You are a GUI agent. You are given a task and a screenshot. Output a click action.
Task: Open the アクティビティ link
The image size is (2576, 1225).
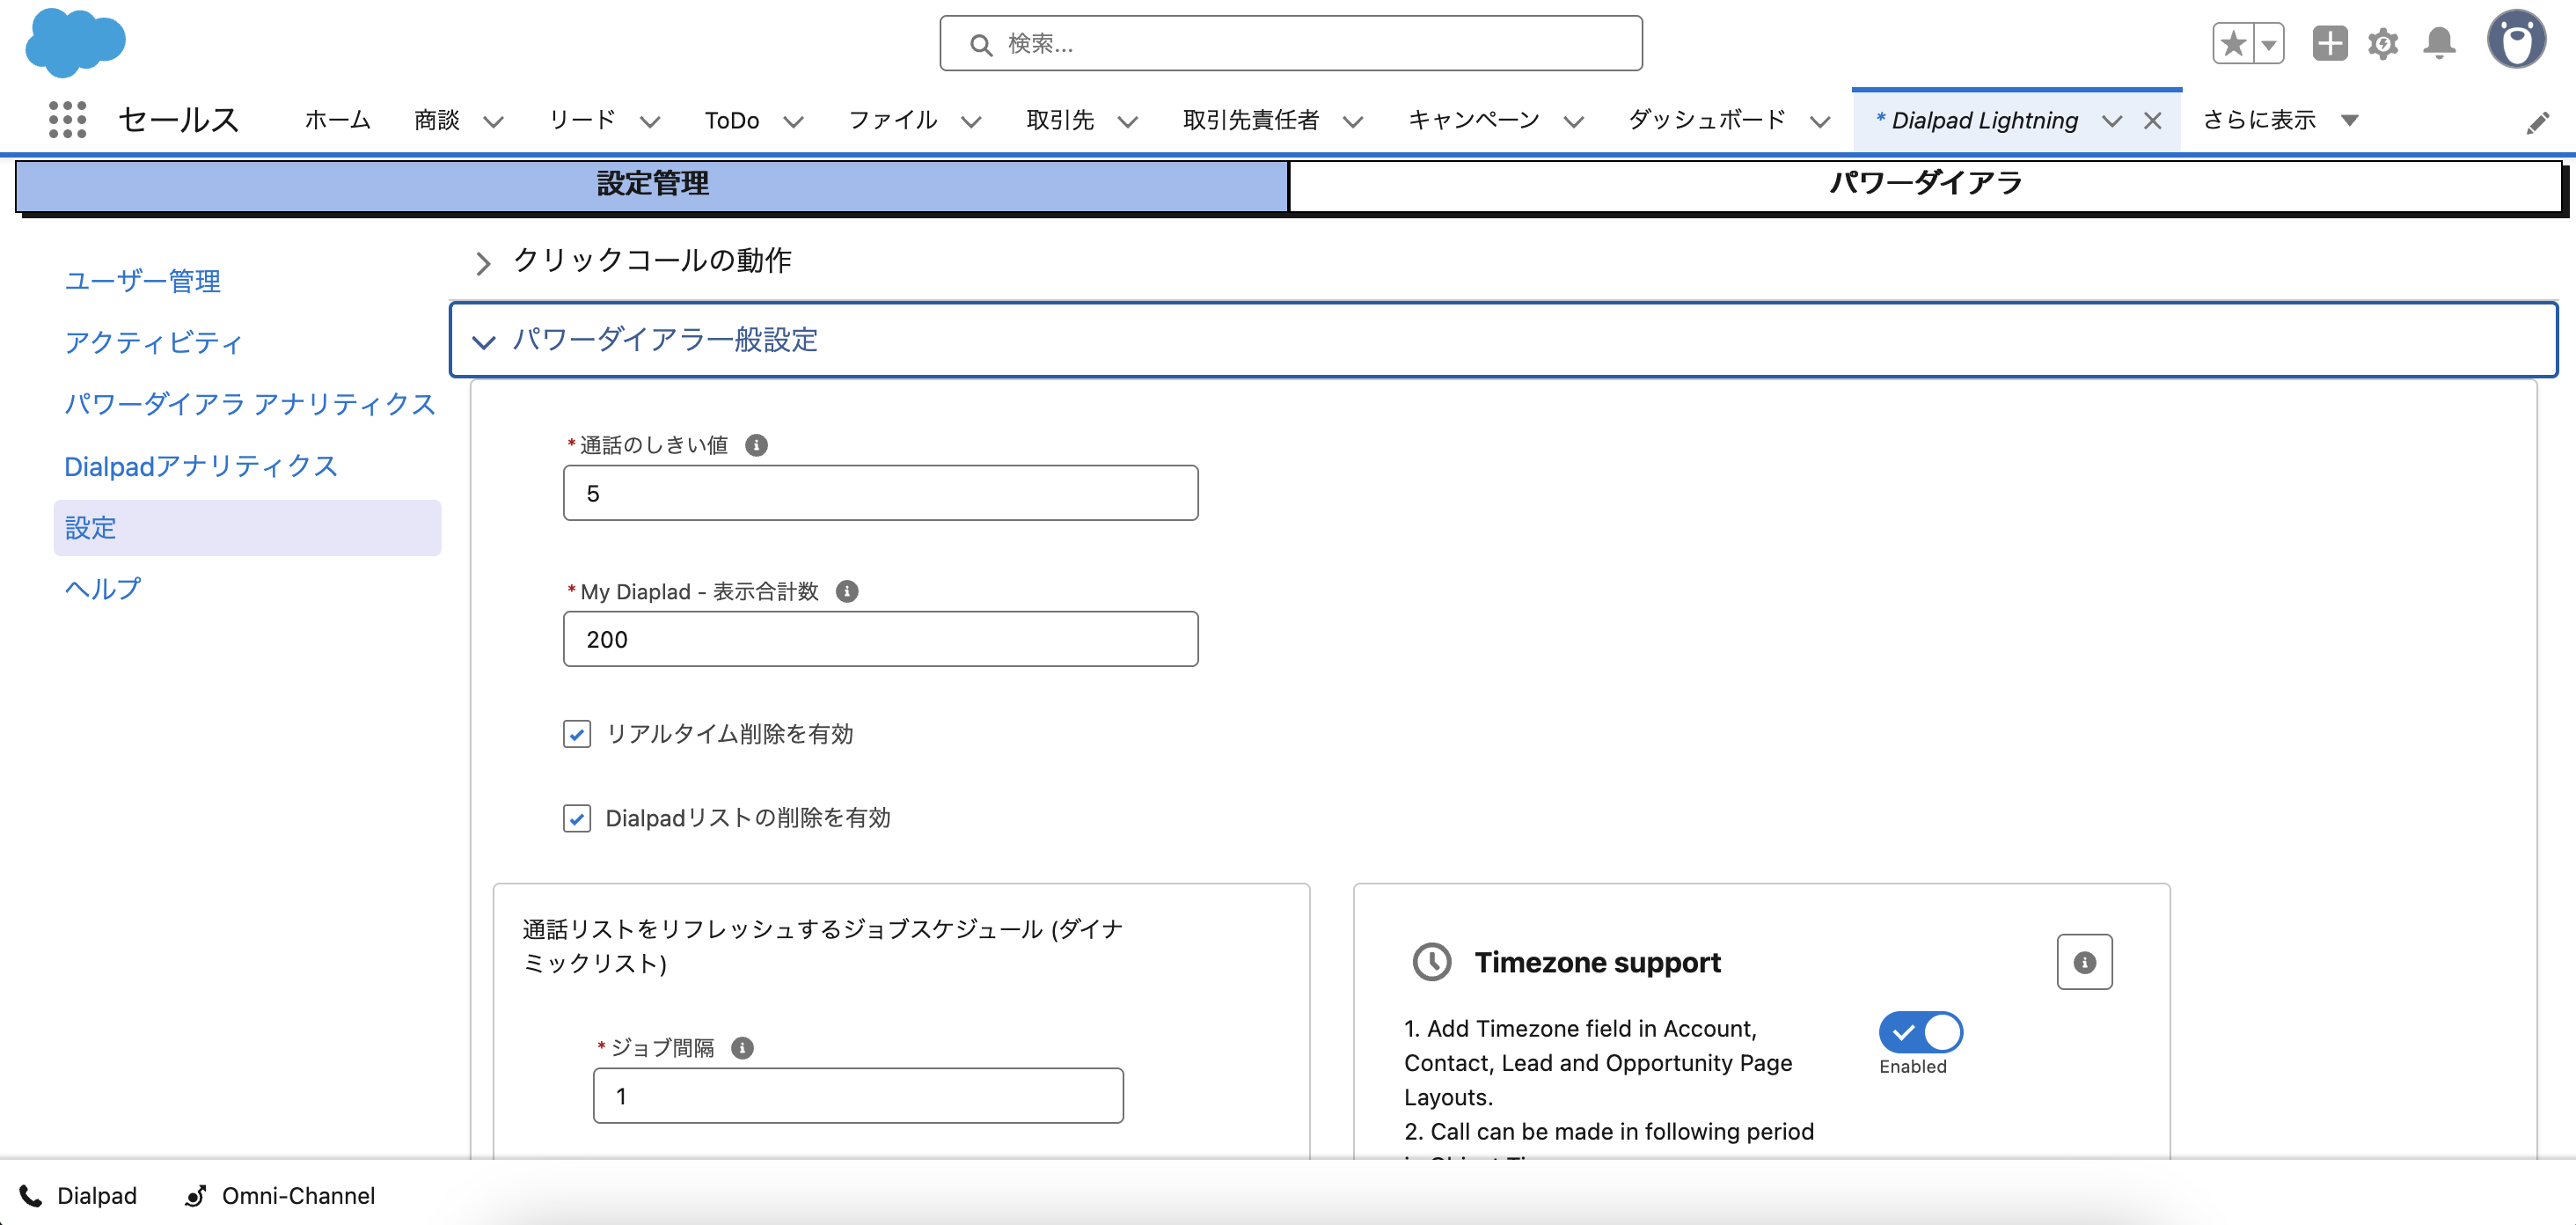[153, 342]
